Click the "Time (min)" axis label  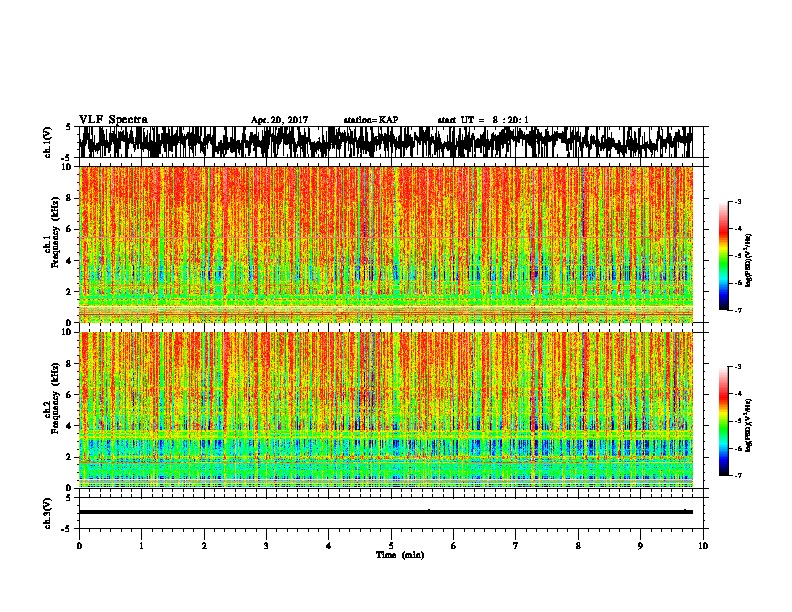click(400, 555)
